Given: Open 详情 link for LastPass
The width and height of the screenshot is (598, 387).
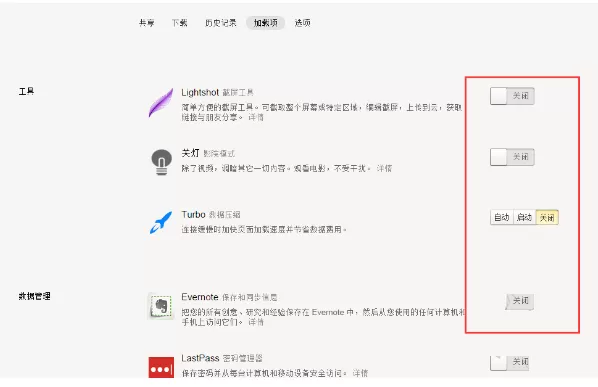Looking at the screenshot, I should coord(360,373).
